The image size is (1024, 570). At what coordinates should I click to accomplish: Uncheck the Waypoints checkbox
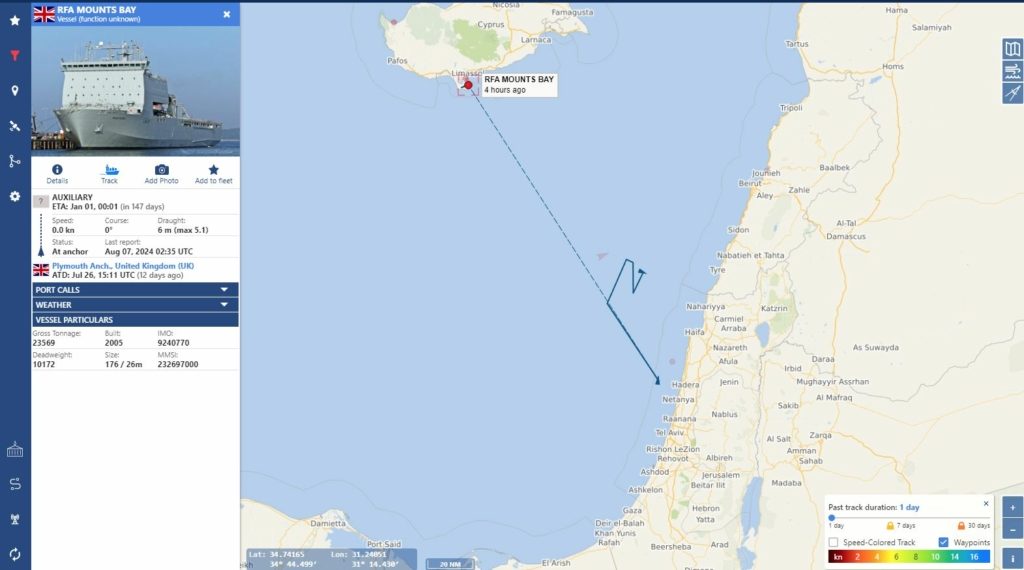943,542
